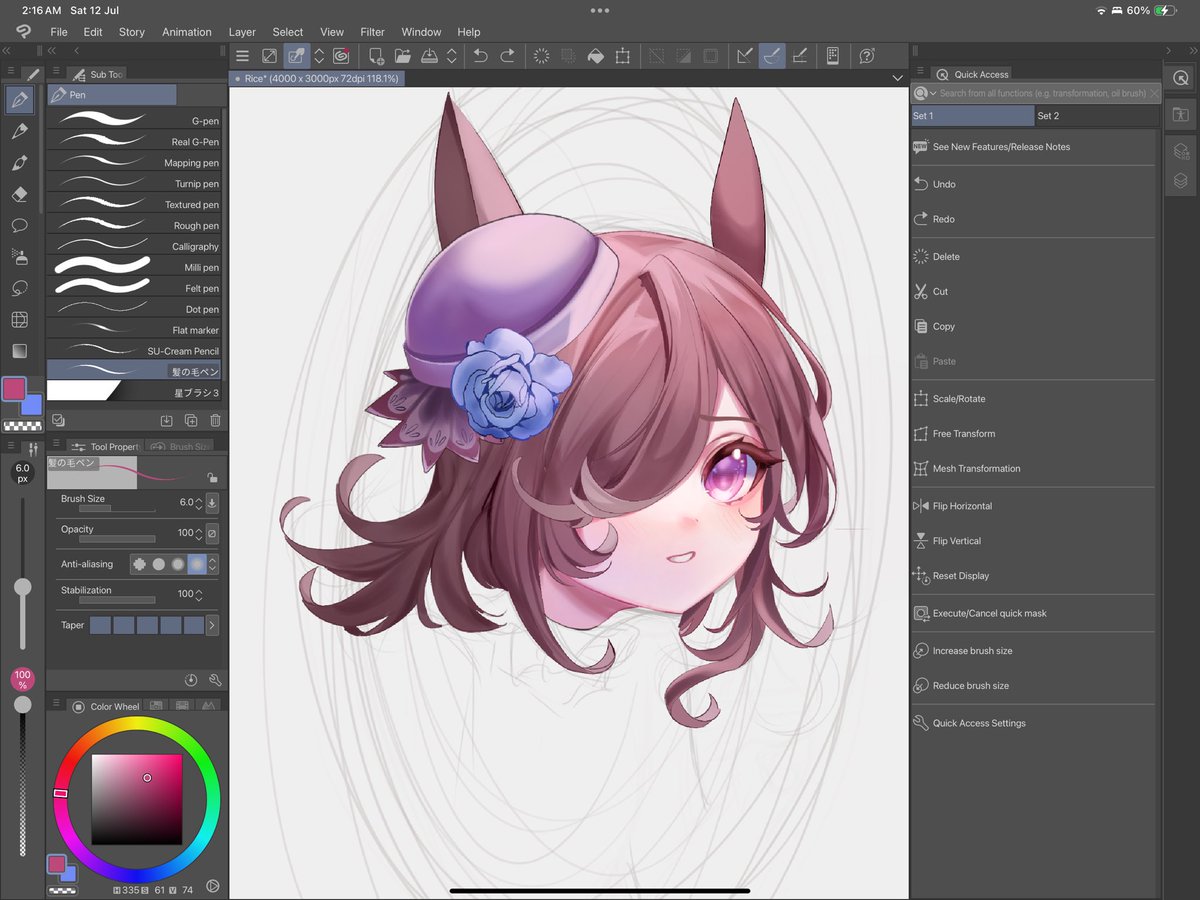
Task: Click the Scale/Rotate icon in command bar
Action: click(x=622, y=56)
